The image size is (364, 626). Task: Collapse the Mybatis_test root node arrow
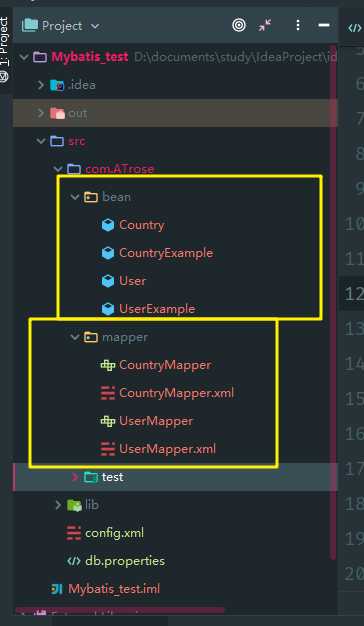coord(24,57)
